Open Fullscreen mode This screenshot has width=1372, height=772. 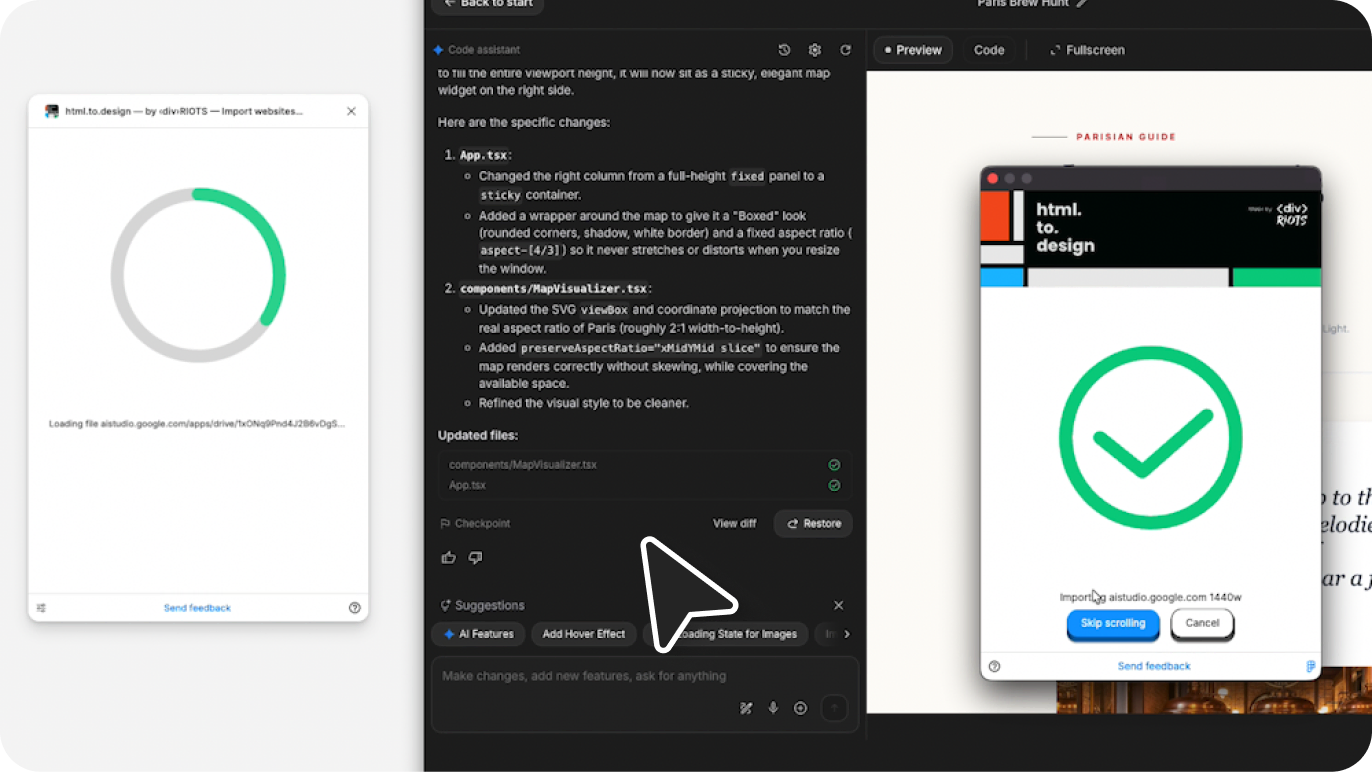click(1087, 49)
